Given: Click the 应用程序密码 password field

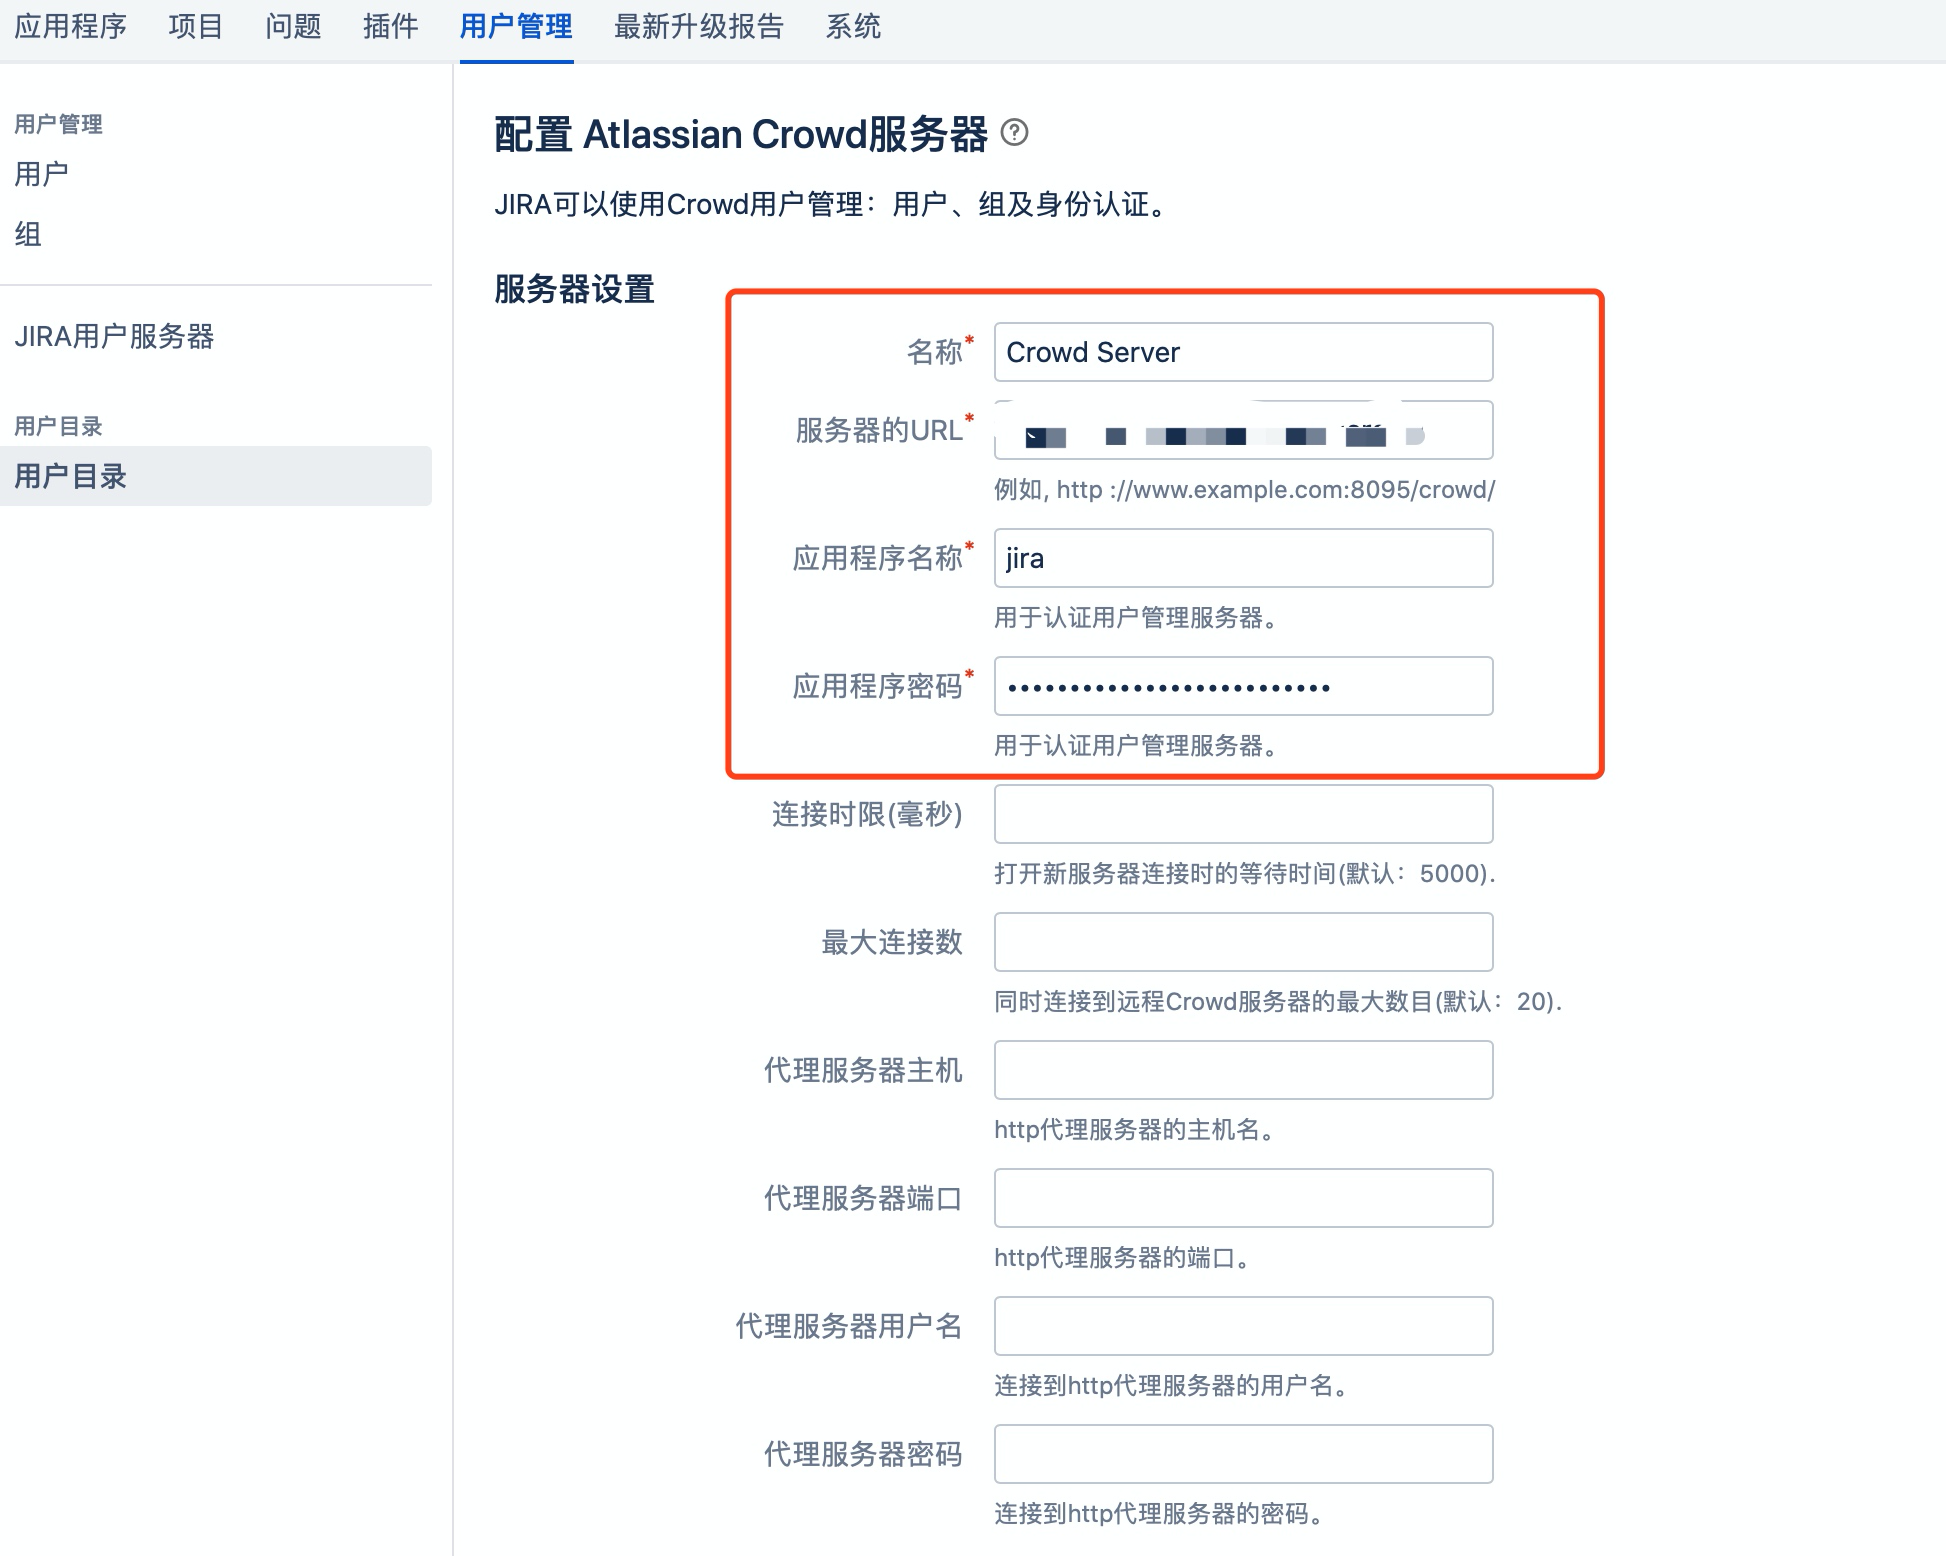Looking at the screenshot, I should (1242, 686).
